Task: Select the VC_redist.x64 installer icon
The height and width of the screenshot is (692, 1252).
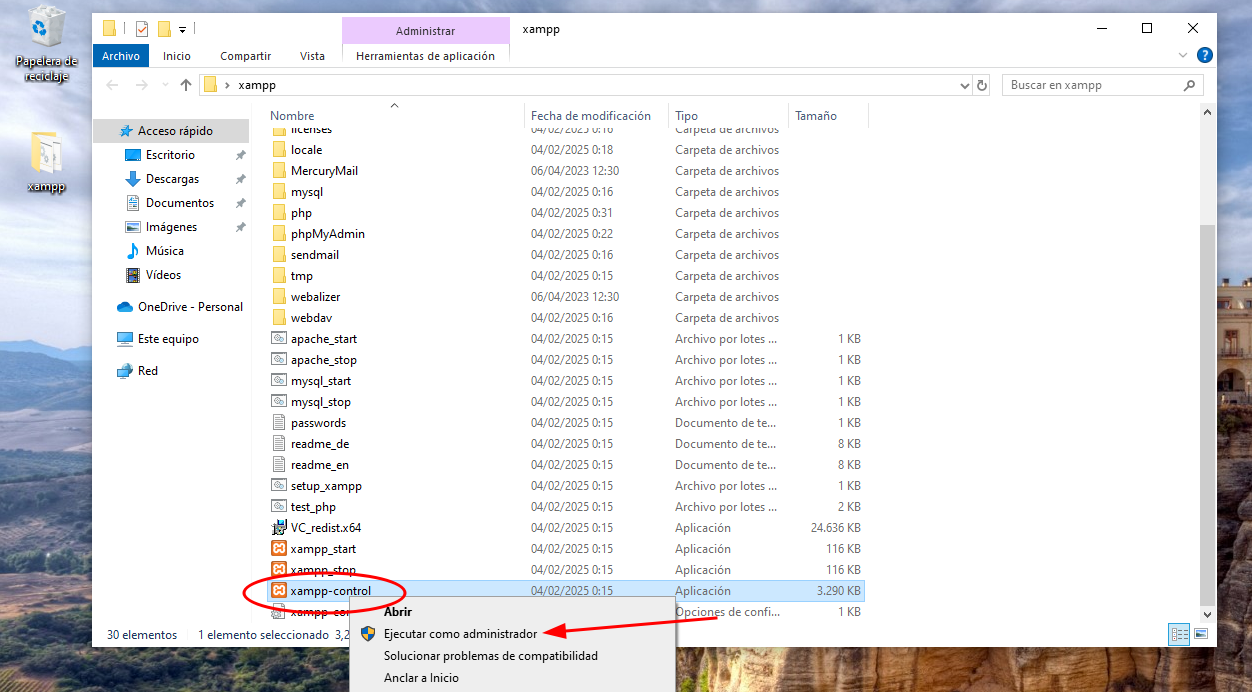Action: (x=279, y=528)
